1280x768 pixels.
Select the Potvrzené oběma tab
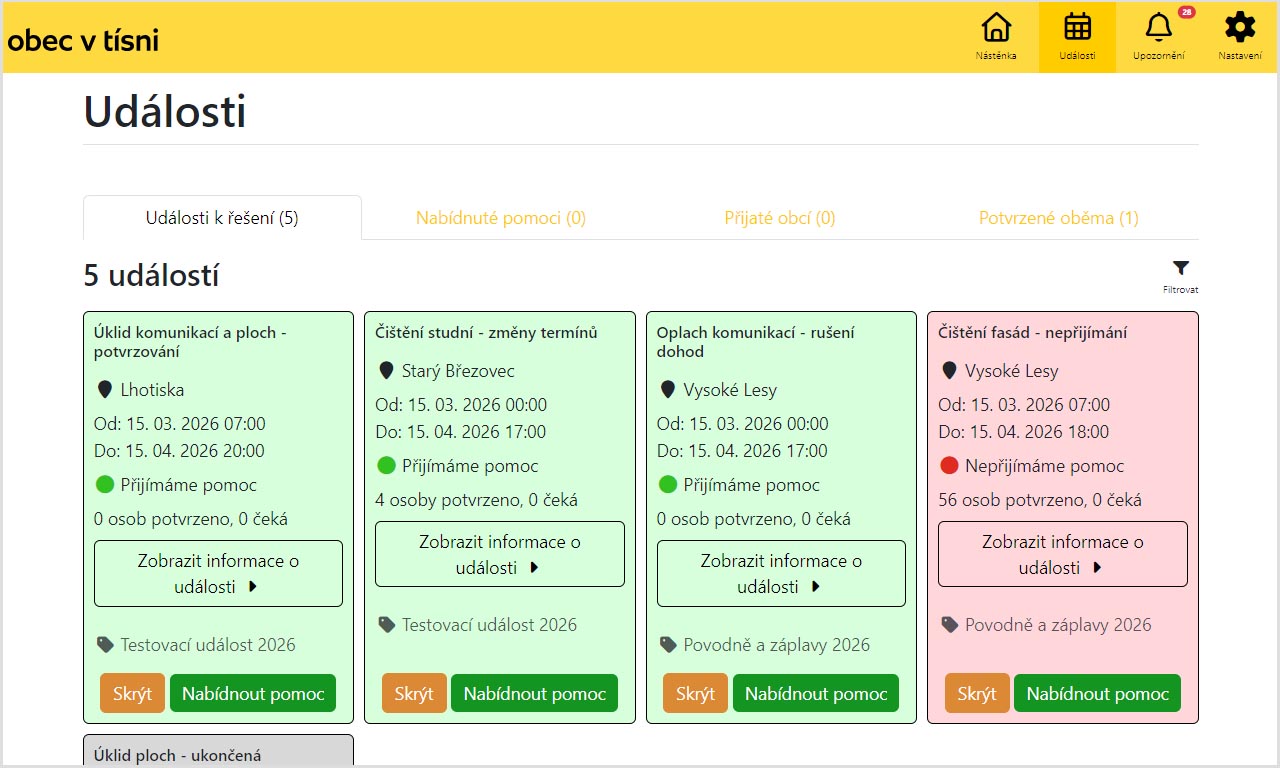[1058, 218]
